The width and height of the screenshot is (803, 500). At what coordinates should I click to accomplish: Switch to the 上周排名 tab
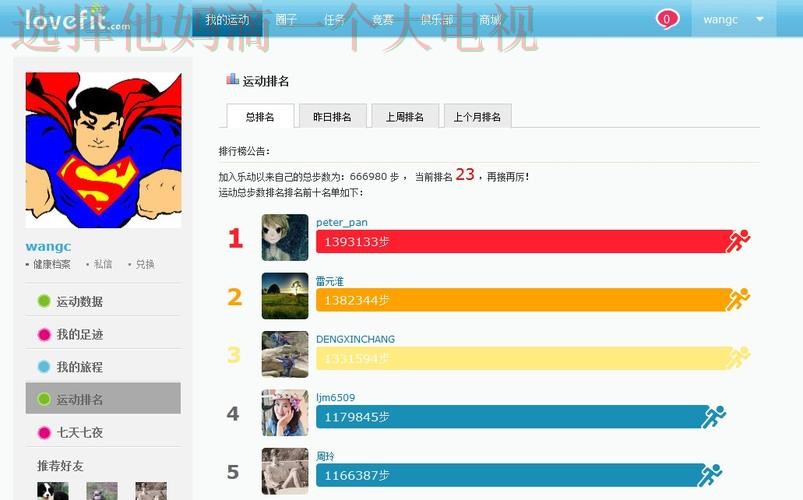coord(405,117)
